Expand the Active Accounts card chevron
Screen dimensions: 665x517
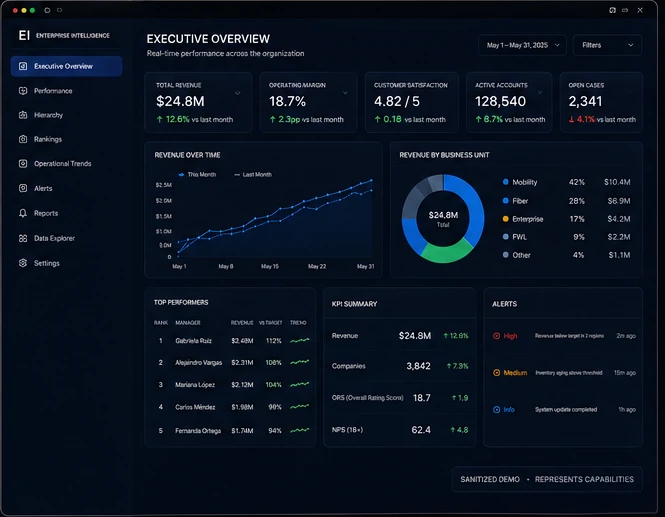coord(540,92)
